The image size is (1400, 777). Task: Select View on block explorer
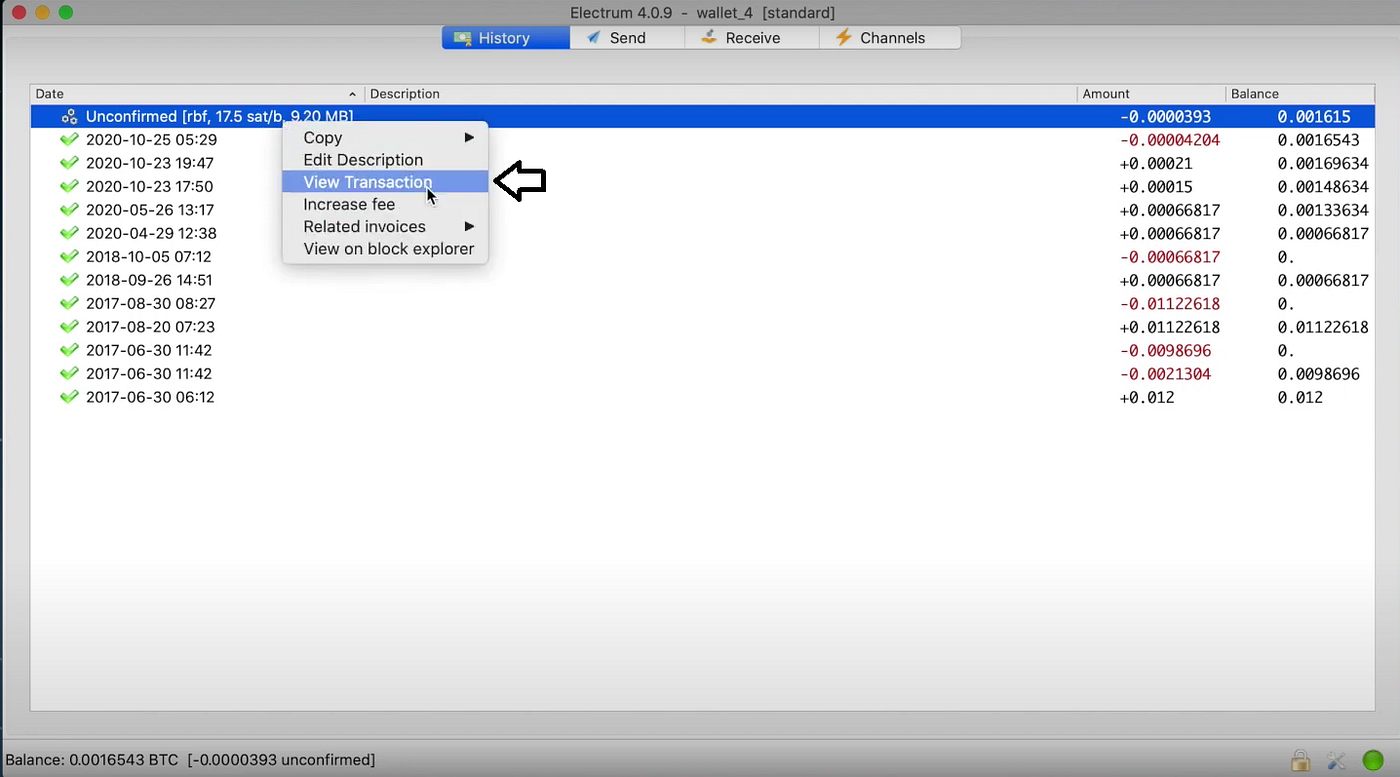click(x=385, y=249)
